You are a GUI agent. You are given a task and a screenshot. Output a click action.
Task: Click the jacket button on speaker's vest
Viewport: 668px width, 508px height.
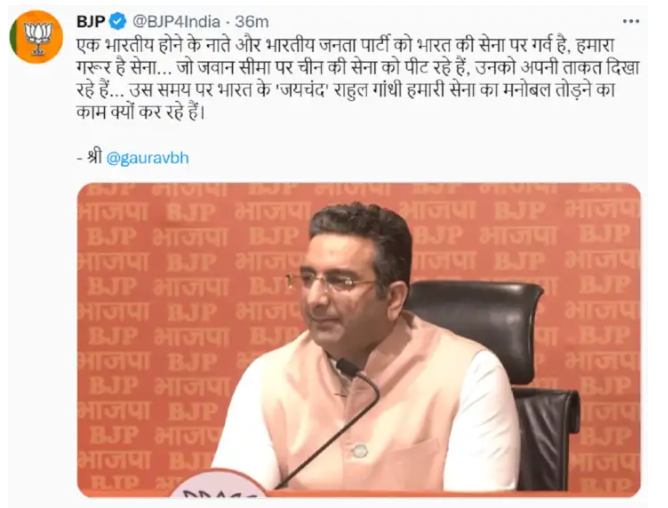click(x=360, y=451)
